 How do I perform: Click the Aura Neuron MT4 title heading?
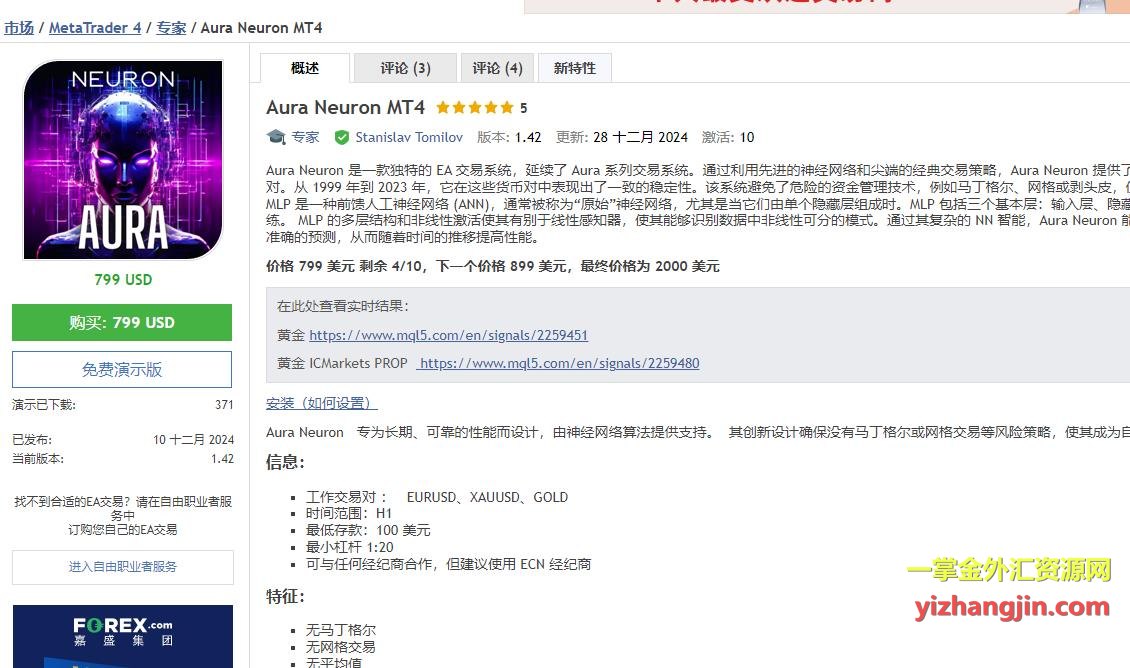coord(345,107)
